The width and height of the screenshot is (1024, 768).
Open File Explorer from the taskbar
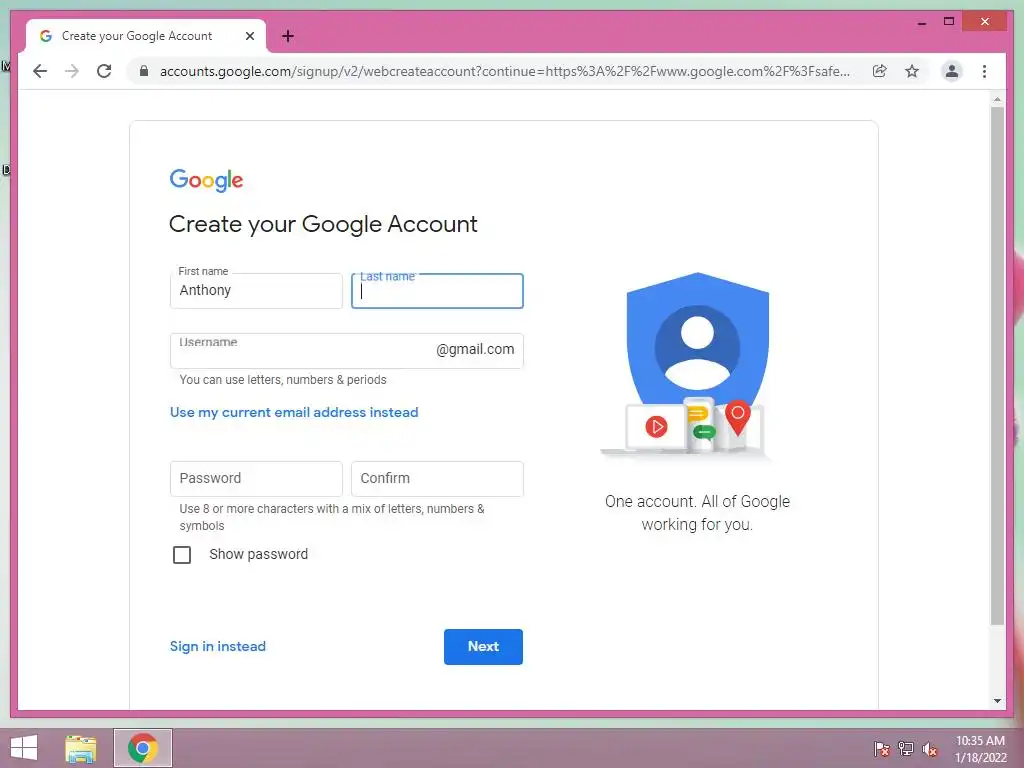81,748
